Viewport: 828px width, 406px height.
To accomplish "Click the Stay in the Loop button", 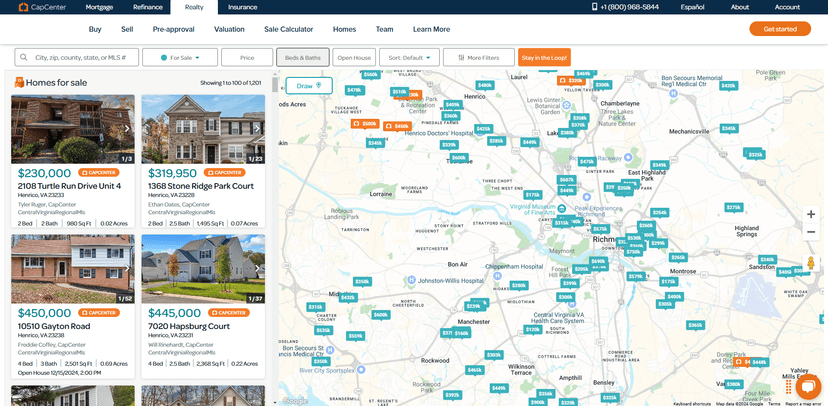I will 544,58.
